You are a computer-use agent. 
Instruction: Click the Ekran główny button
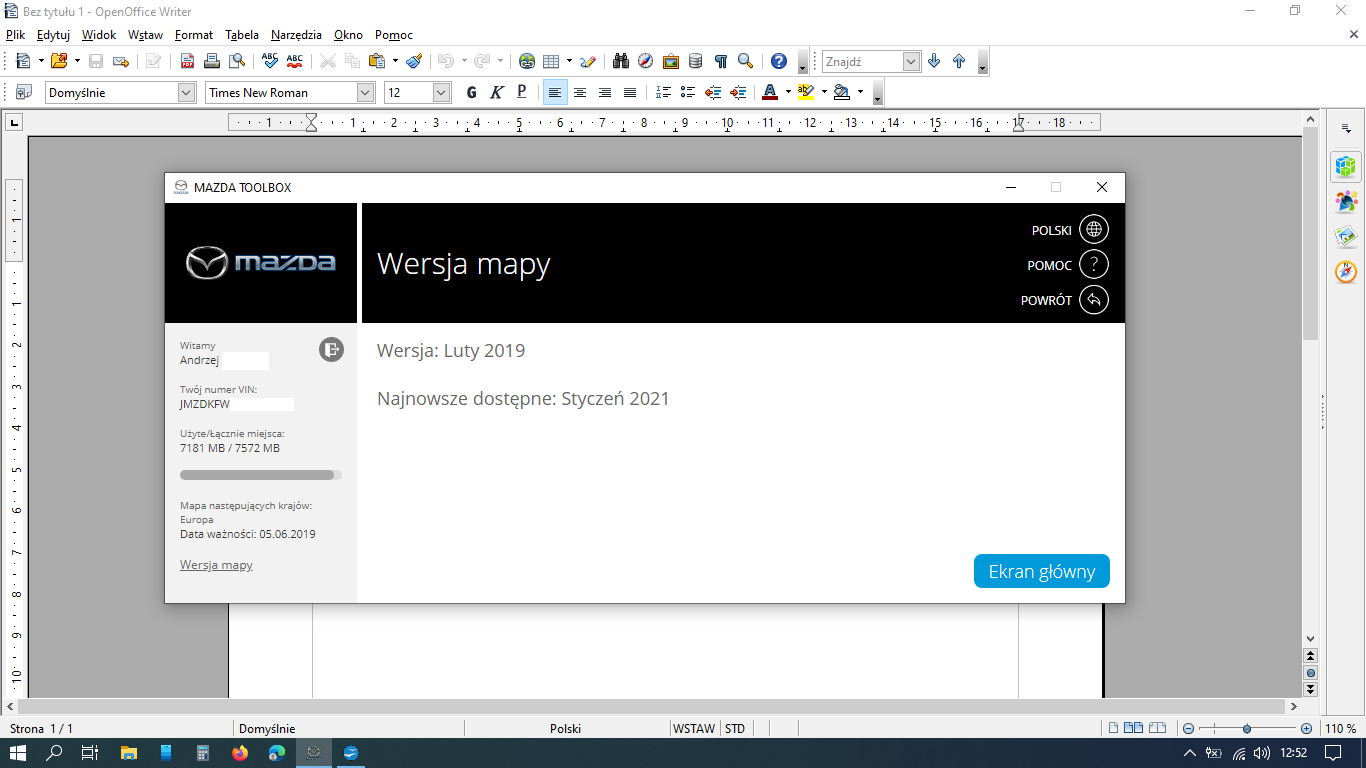(1041, 572)
